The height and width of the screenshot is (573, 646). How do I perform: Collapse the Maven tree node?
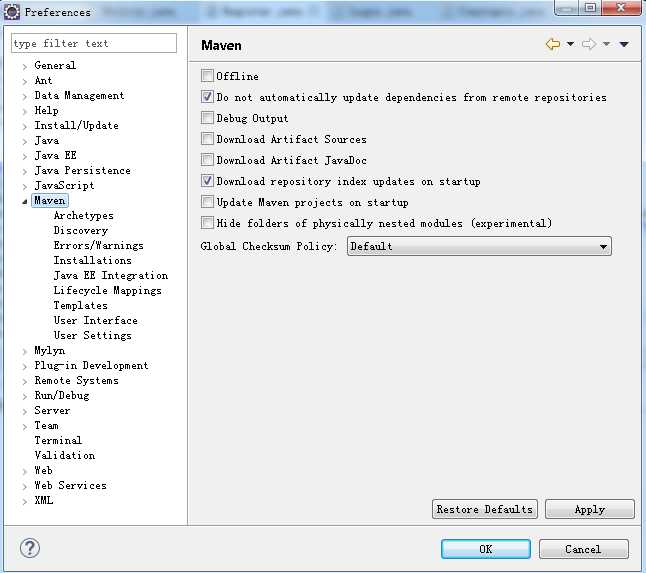[x=25, y=201]
